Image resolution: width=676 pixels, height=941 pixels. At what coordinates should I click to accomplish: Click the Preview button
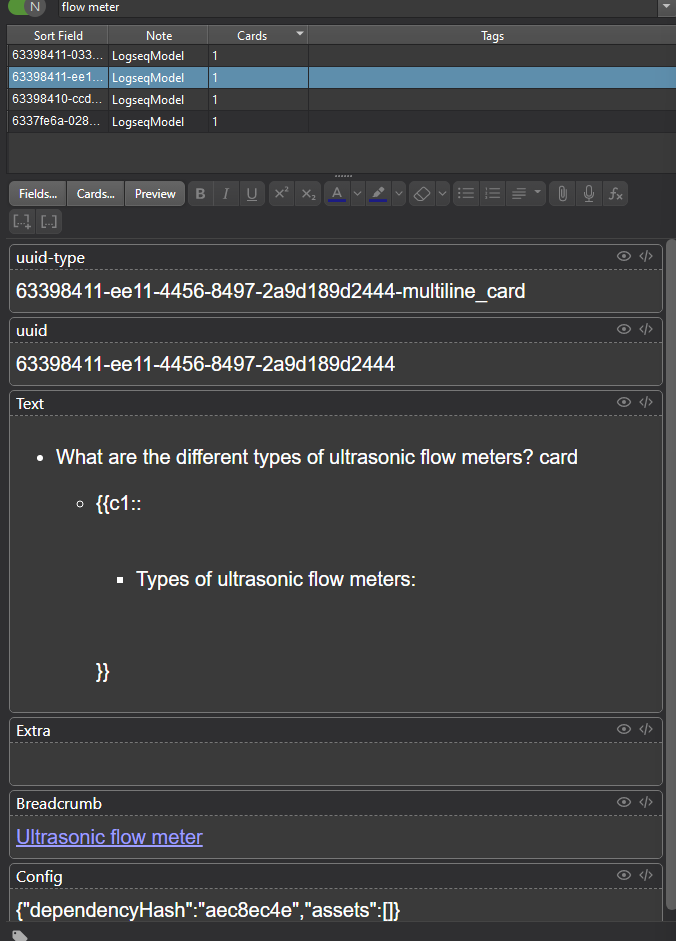tap(155, 194)
